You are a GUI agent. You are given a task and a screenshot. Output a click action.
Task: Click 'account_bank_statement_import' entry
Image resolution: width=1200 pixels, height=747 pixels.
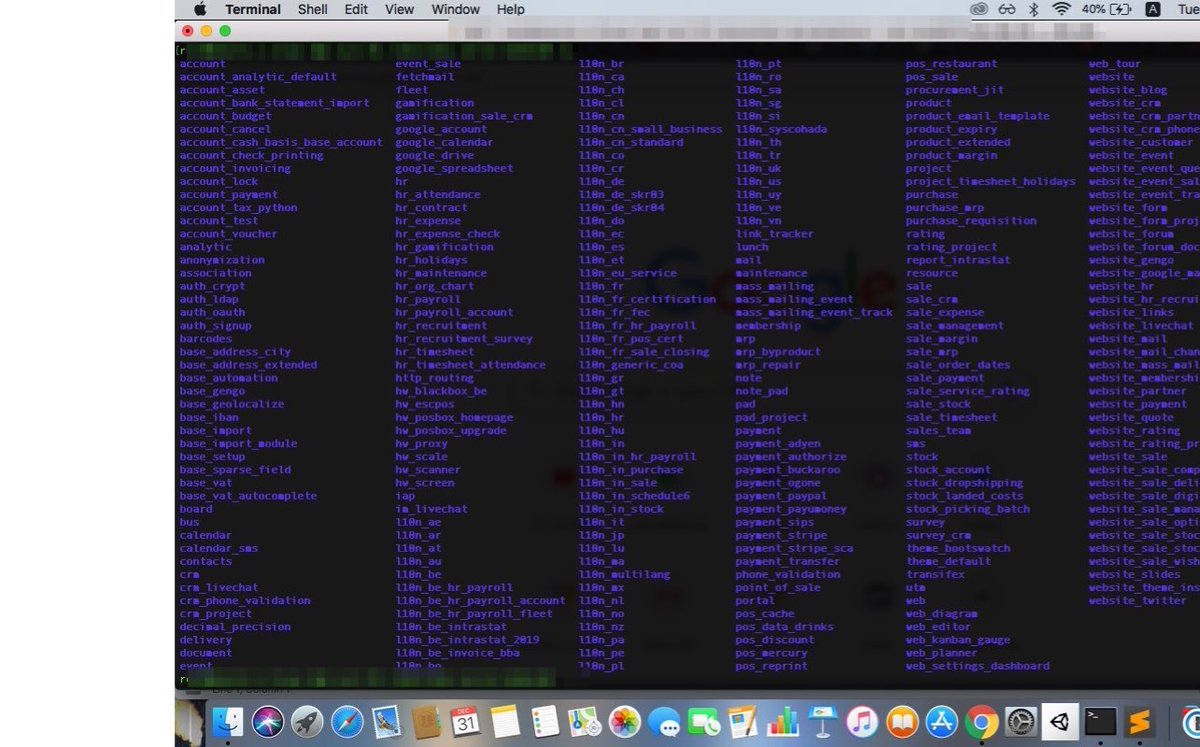(275, 103)
